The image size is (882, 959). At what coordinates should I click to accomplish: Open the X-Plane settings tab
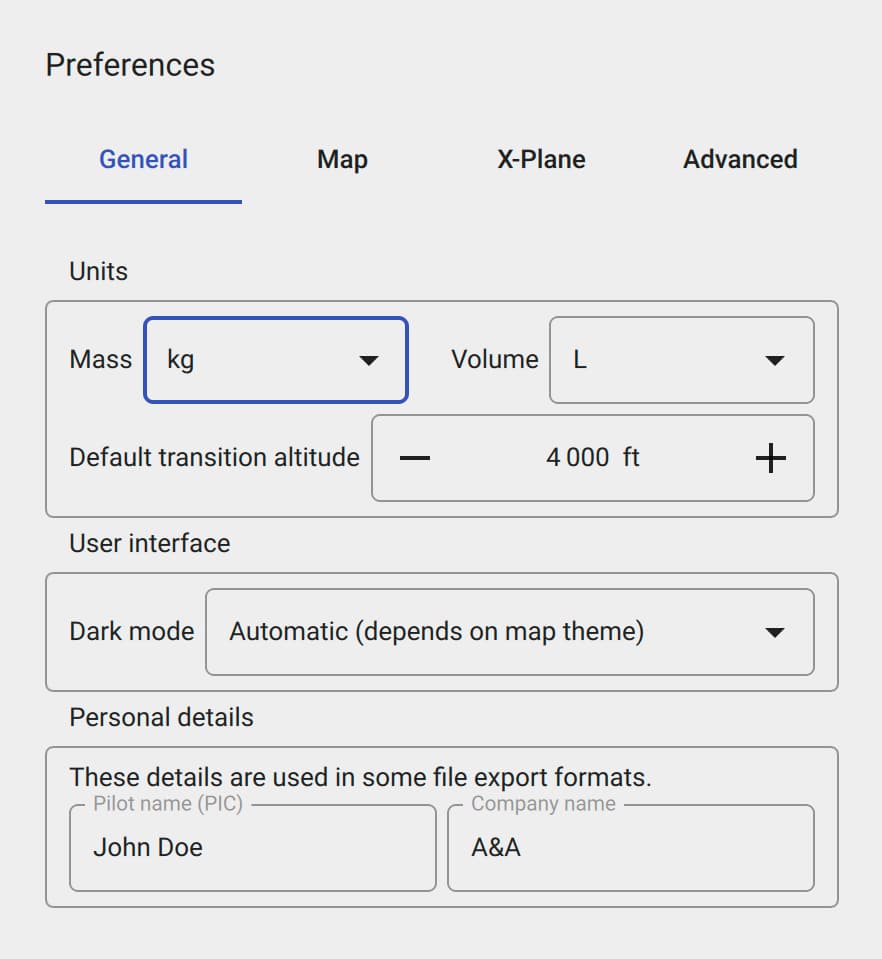click(x=541, y=160)
